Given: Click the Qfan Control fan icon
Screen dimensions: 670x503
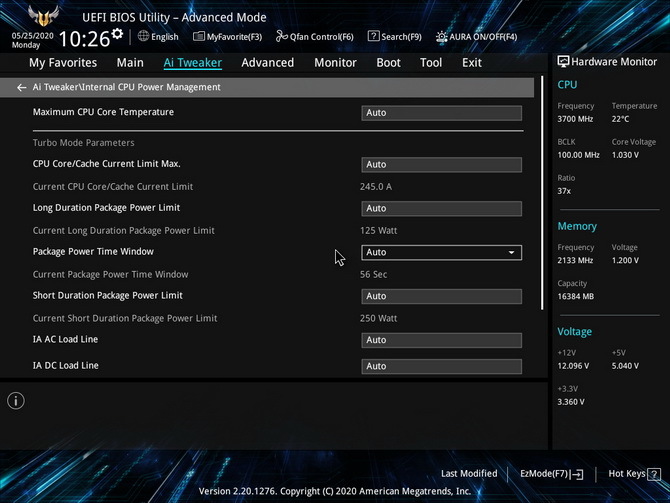Looking at the screenshot, I should click(x=282, y=36).
